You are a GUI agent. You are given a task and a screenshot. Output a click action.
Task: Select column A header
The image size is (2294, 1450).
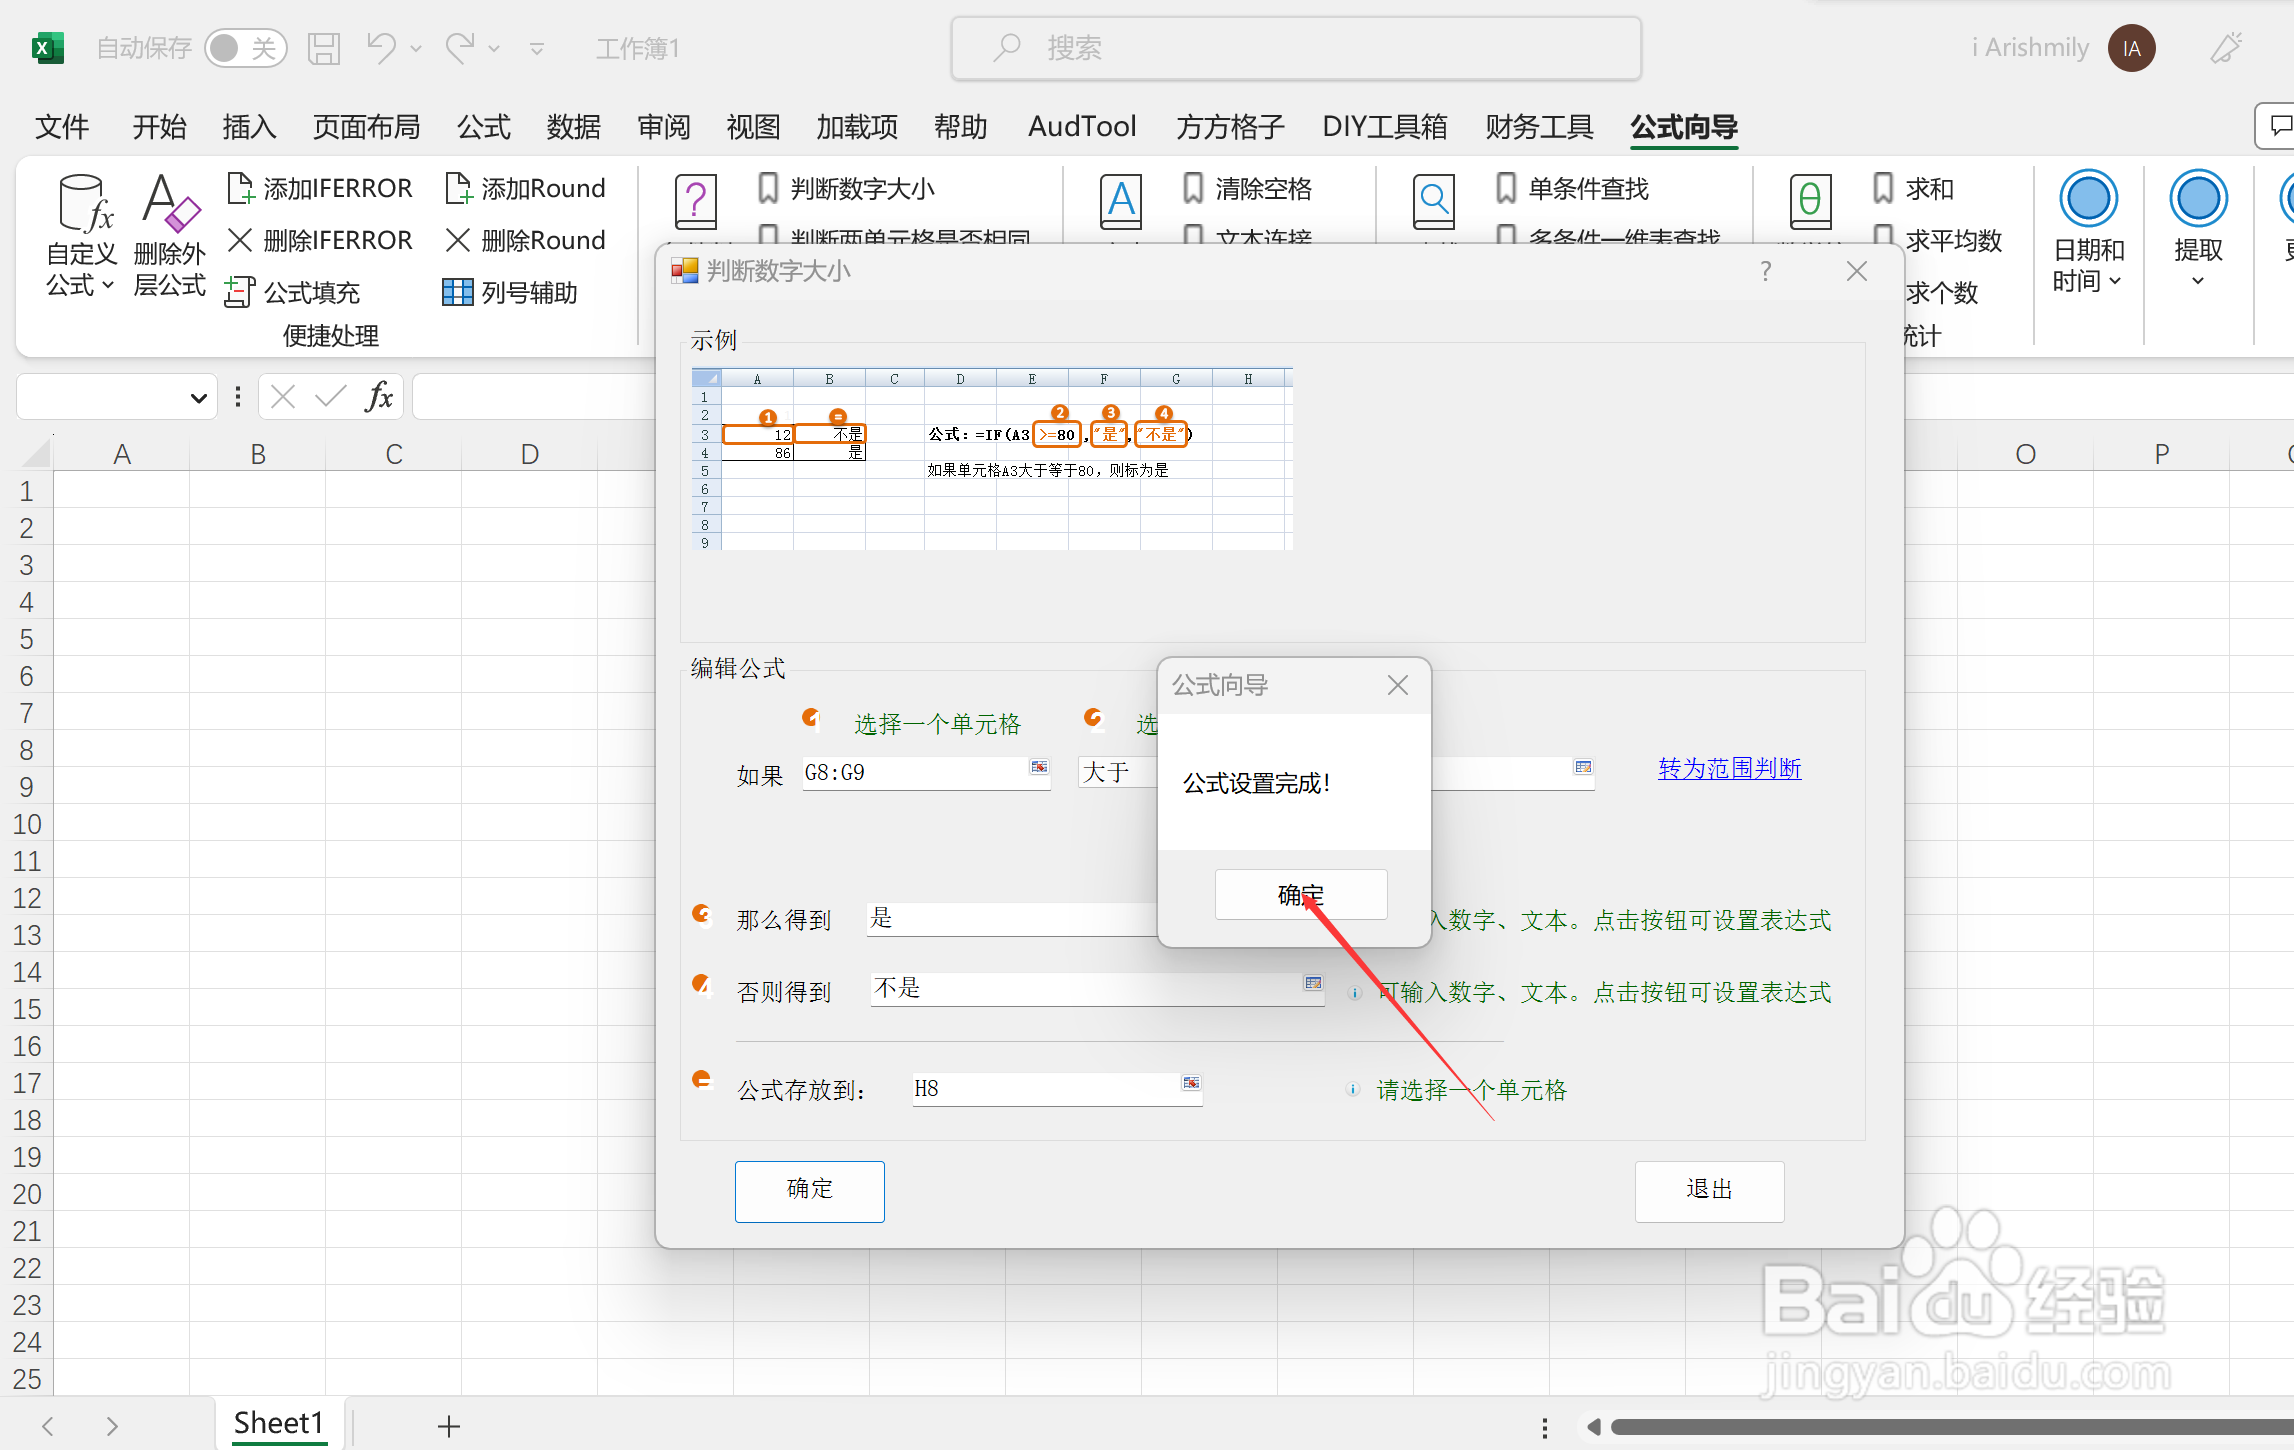coord(122,454)
